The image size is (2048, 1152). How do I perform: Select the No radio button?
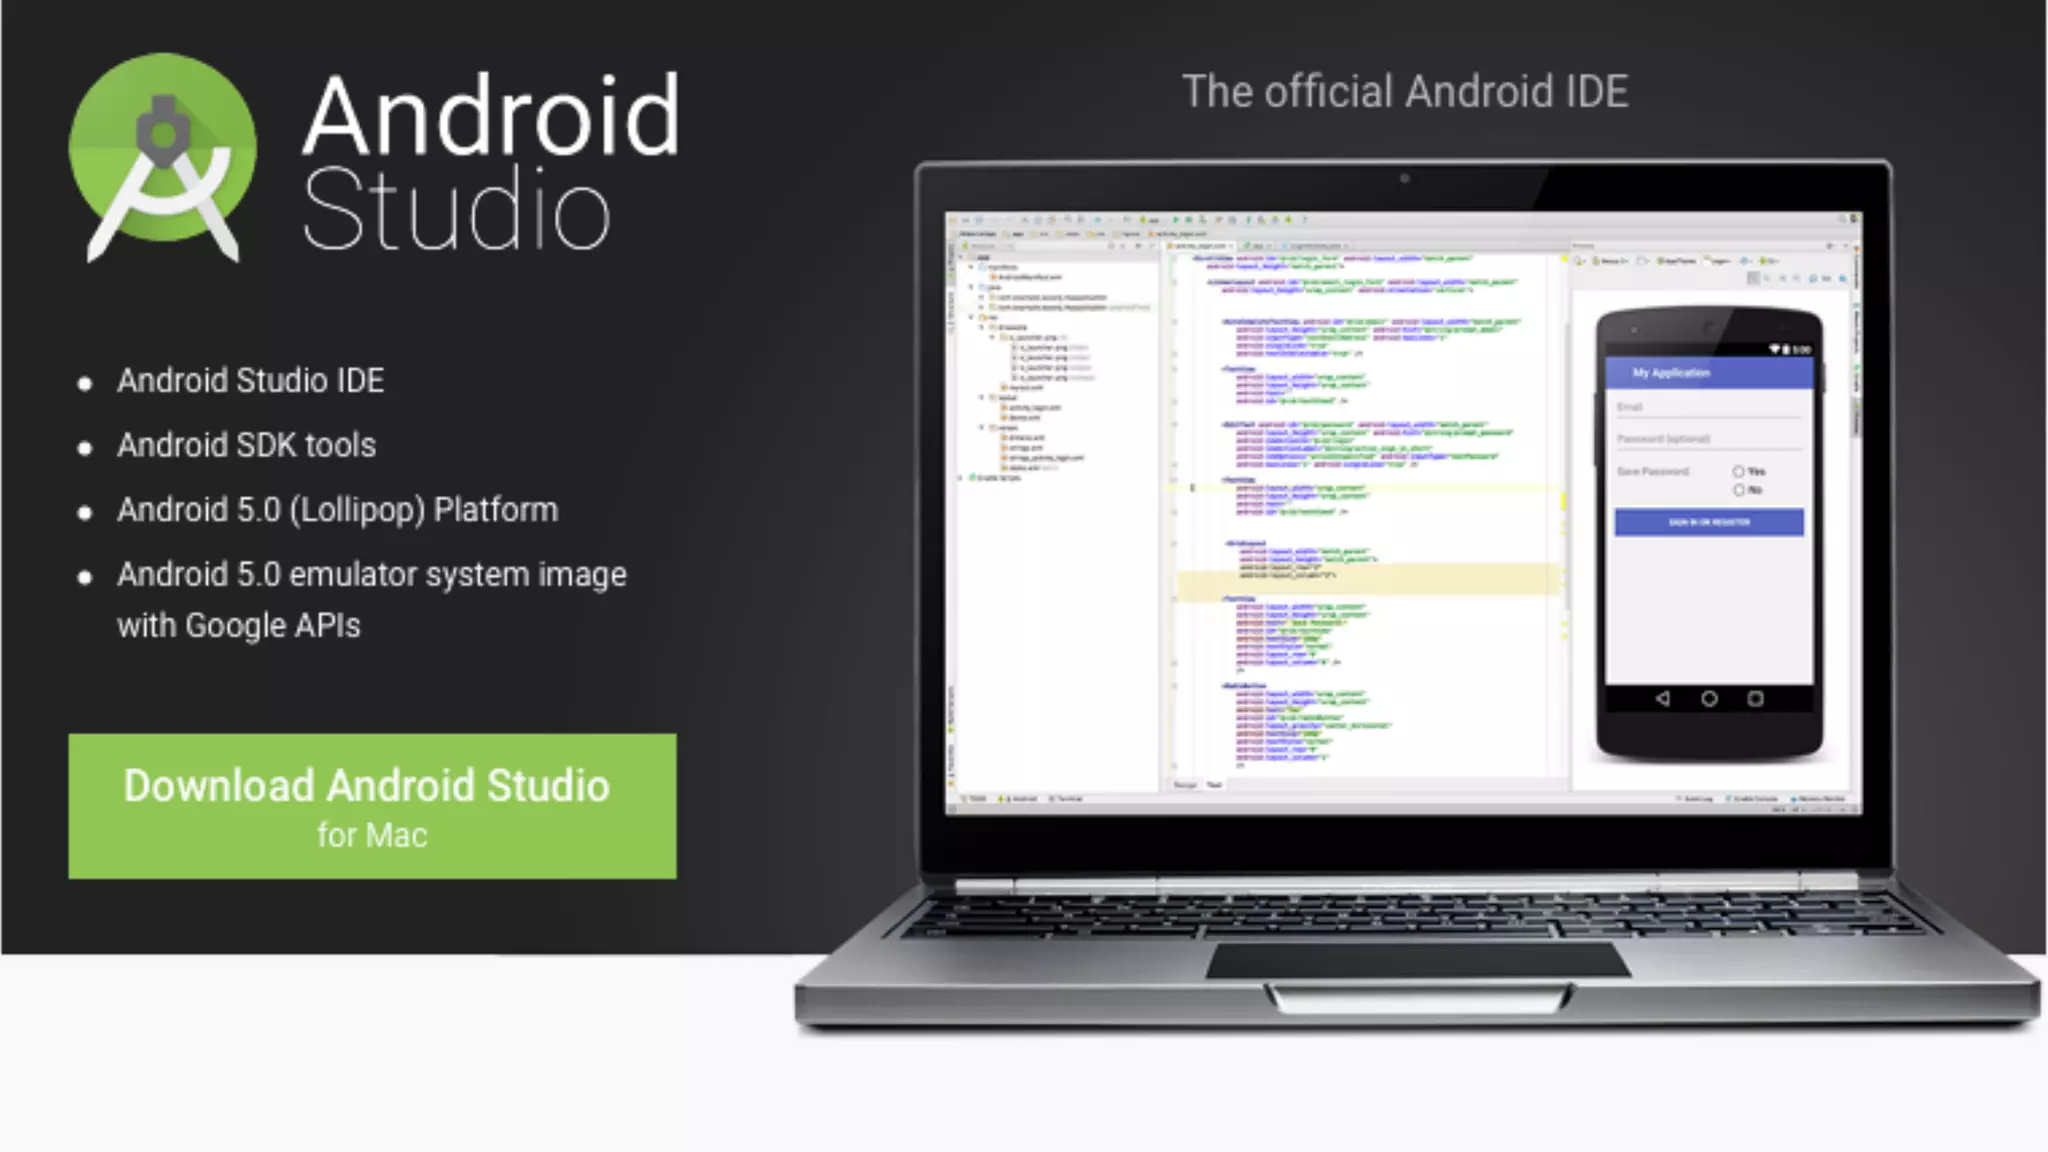[1739, 490]
